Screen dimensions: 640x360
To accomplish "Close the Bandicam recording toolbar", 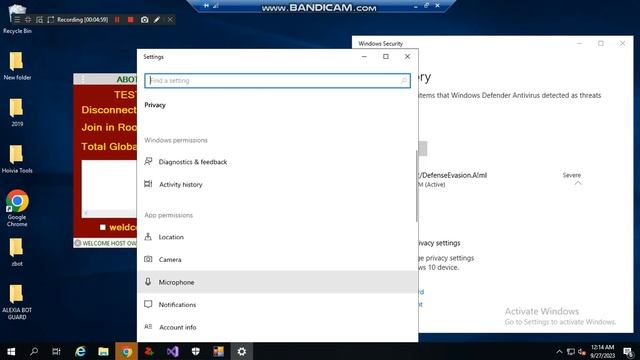I will pyautogui.click(x=170, y=20).
